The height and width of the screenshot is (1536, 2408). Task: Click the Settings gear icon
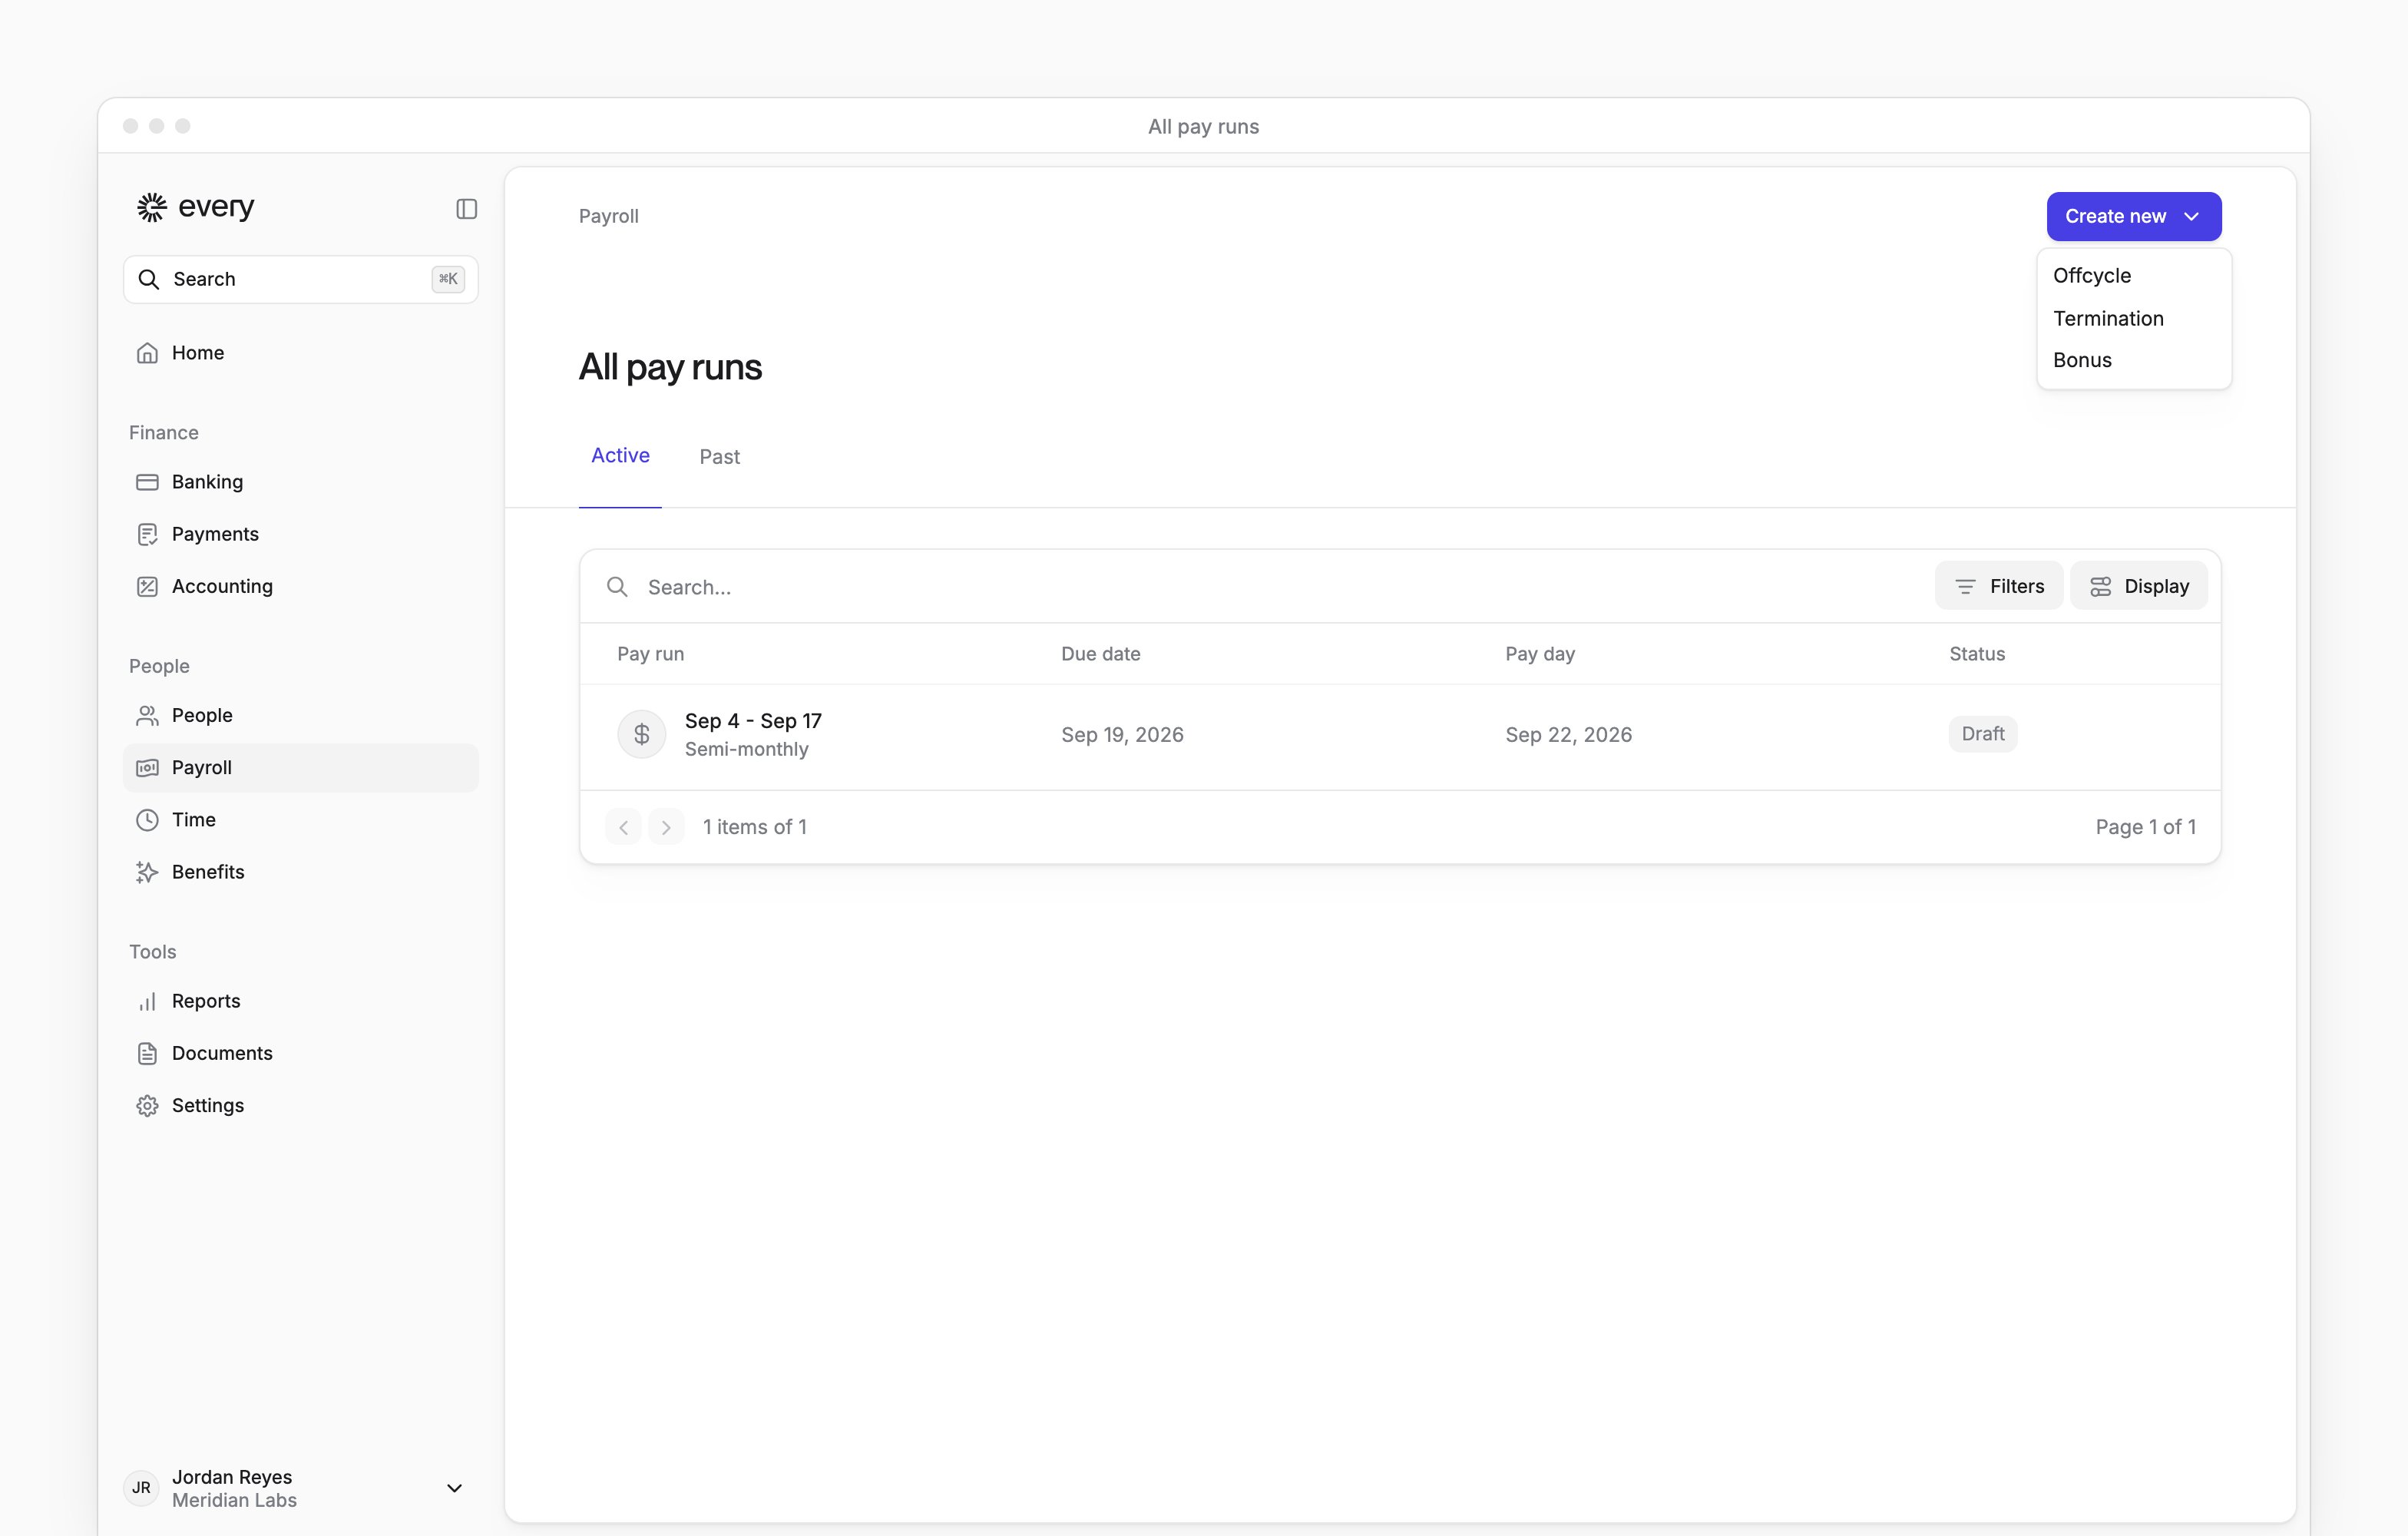pos(147,1105)
